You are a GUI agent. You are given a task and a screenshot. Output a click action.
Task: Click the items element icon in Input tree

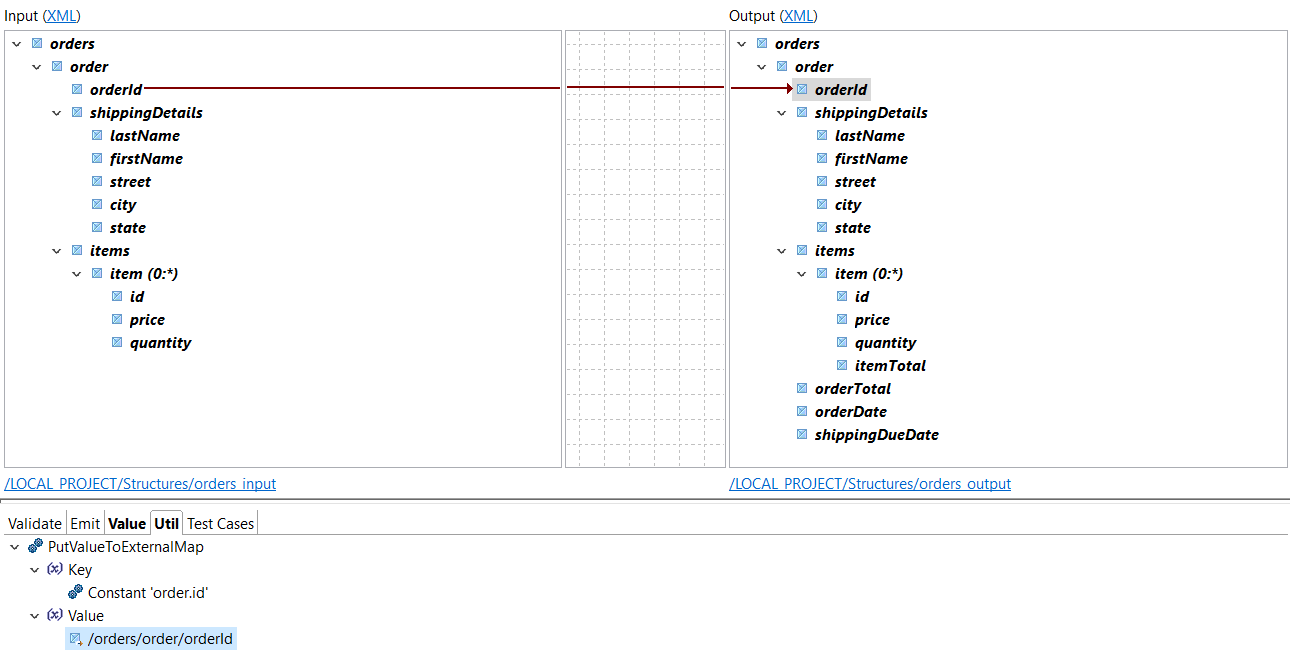[x=77, y=250]
